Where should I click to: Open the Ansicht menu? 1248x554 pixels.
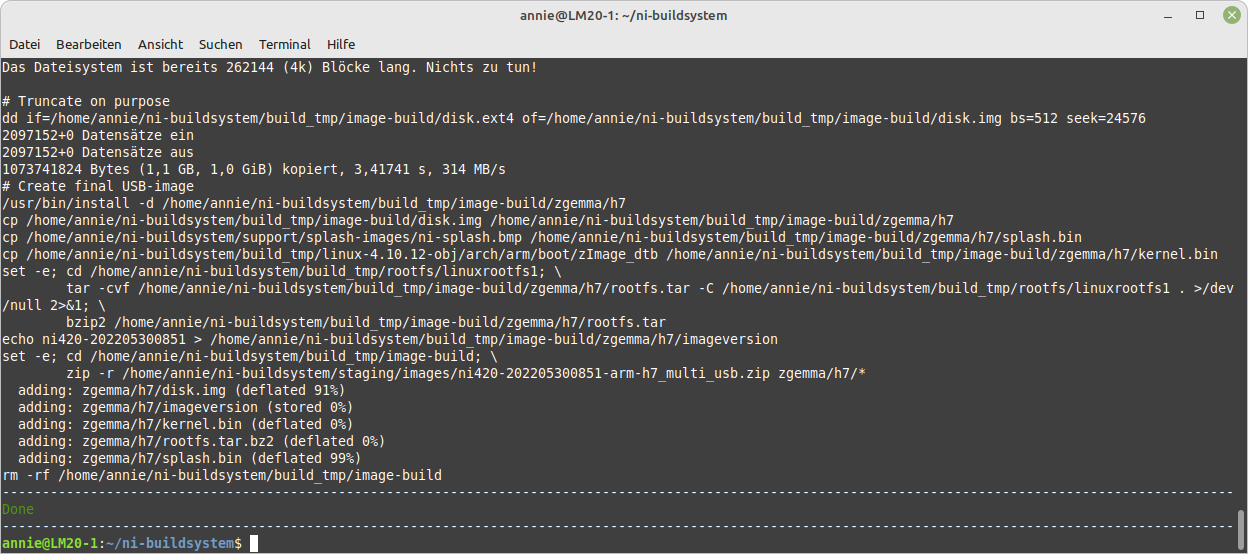[160, 44]
